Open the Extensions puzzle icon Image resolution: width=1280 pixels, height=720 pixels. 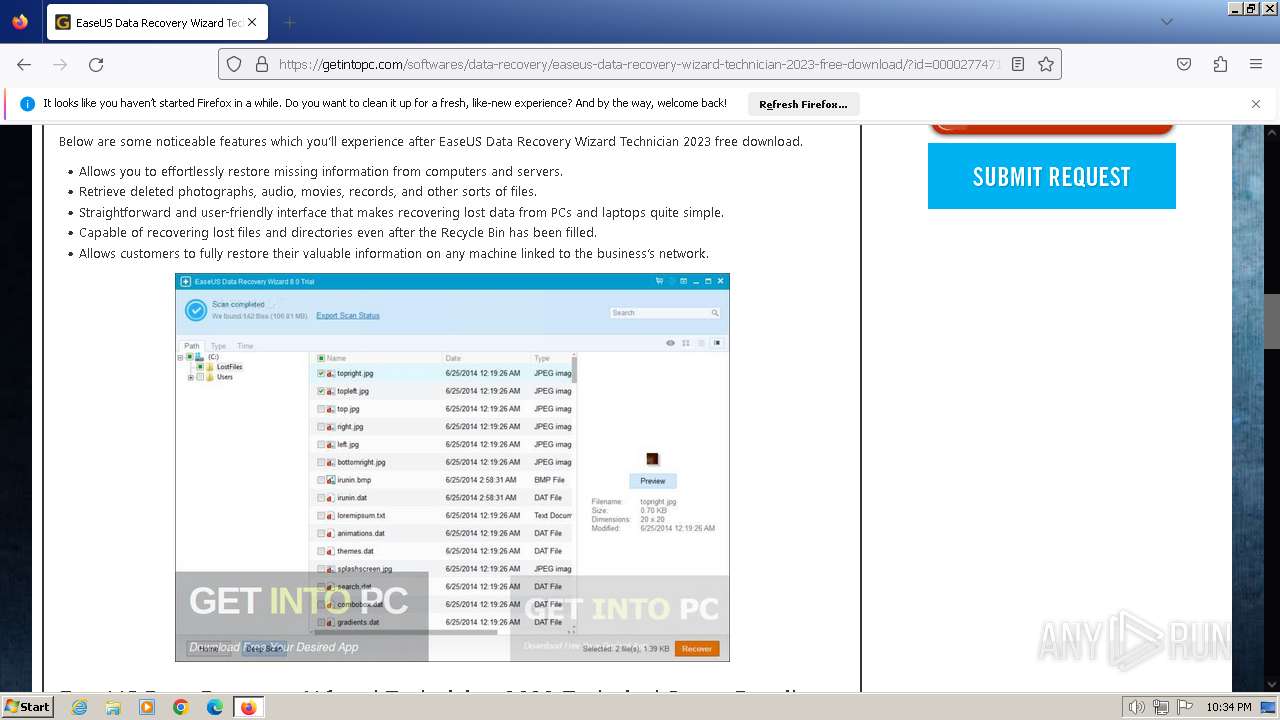[x=1220, y=64]
